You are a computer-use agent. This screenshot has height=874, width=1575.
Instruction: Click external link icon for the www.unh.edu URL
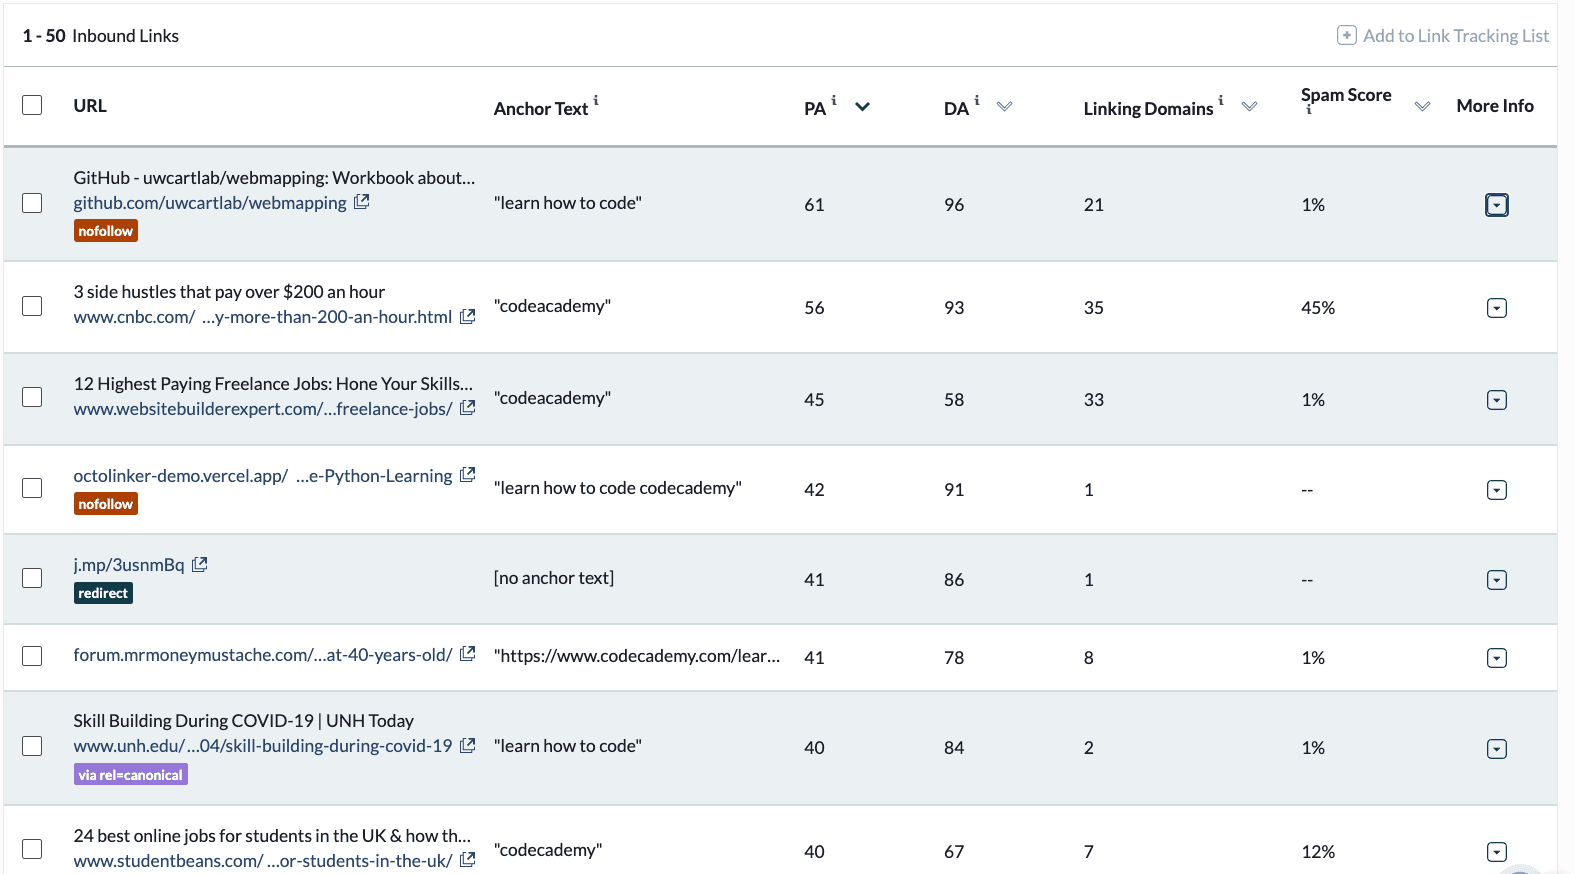coord(467,746)
